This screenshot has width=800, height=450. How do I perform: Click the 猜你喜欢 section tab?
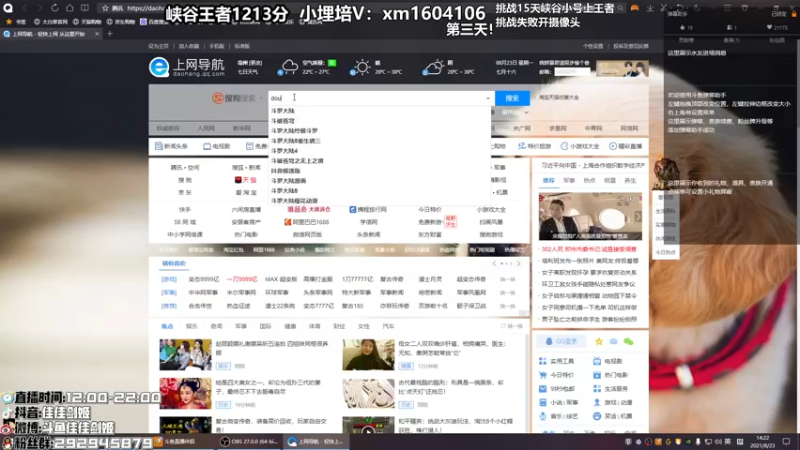point(173,264)
